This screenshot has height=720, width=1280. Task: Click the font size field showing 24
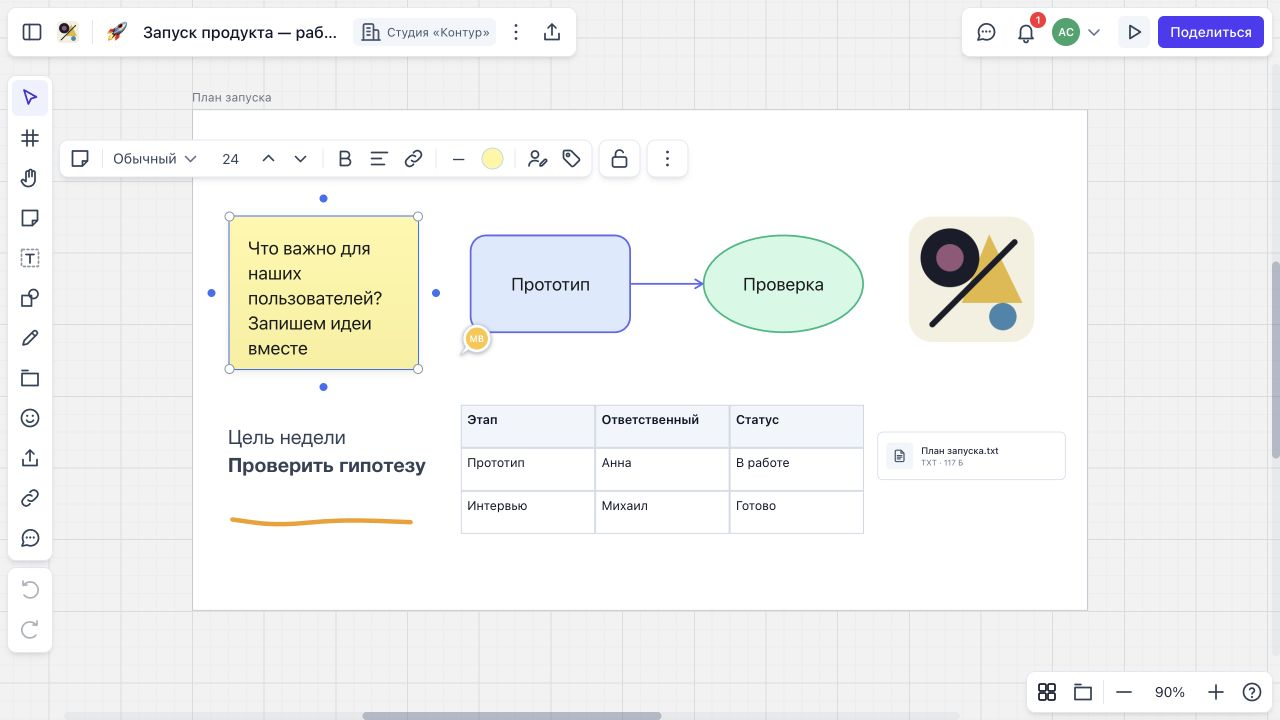coord(230,159)
